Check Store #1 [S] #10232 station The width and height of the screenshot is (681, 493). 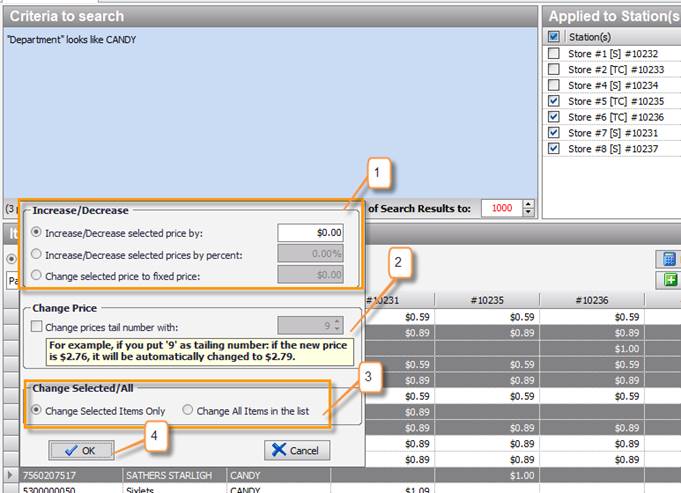(554, 53)
